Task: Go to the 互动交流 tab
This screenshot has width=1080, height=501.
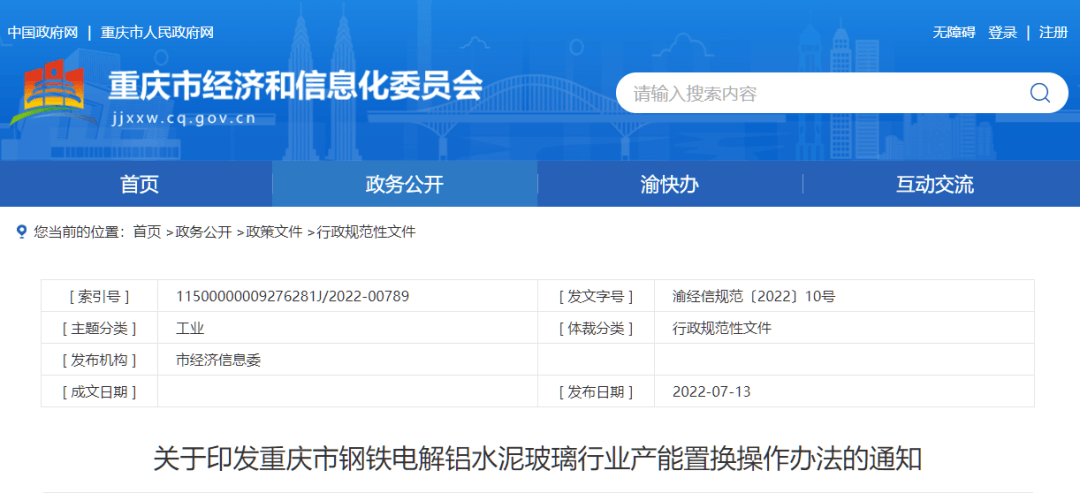Action: tap(934, 184)
